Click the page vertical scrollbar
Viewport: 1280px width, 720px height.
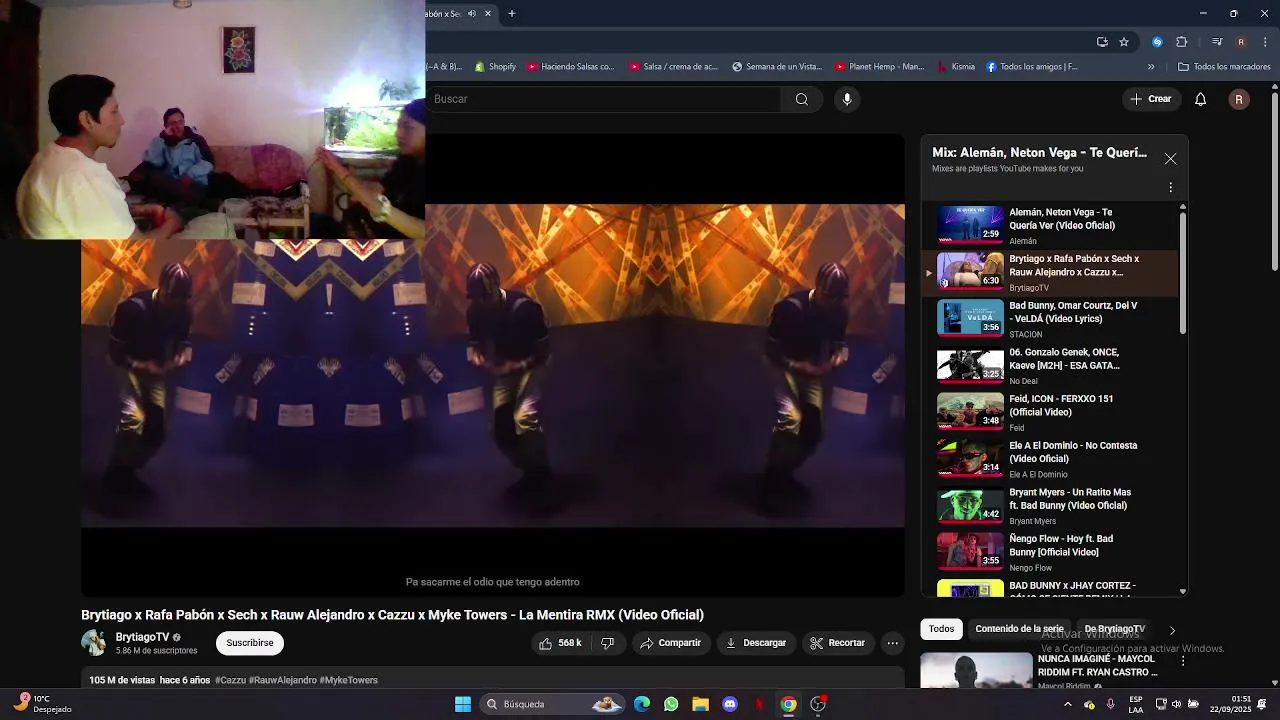click(x=1275, y=180)
